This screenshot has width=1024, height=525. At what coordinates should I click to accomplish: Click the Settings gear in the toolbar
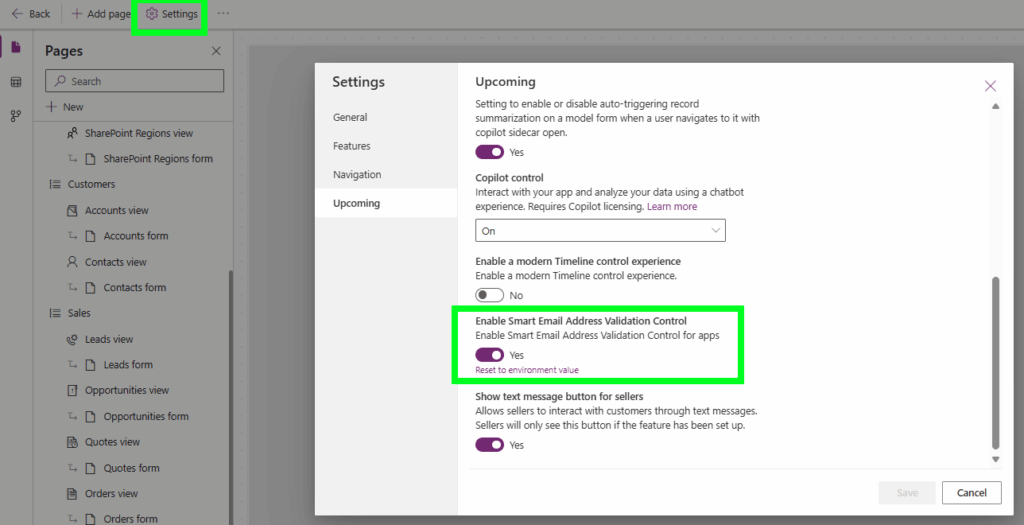(171, 14)
